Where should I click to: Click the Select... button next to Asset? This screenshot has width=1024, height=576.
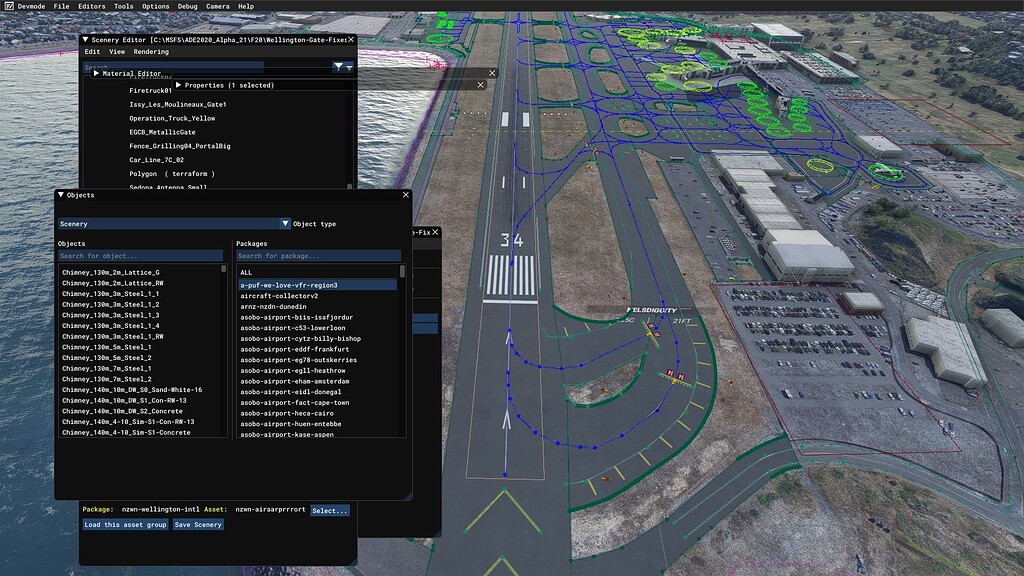coord(330,510)
